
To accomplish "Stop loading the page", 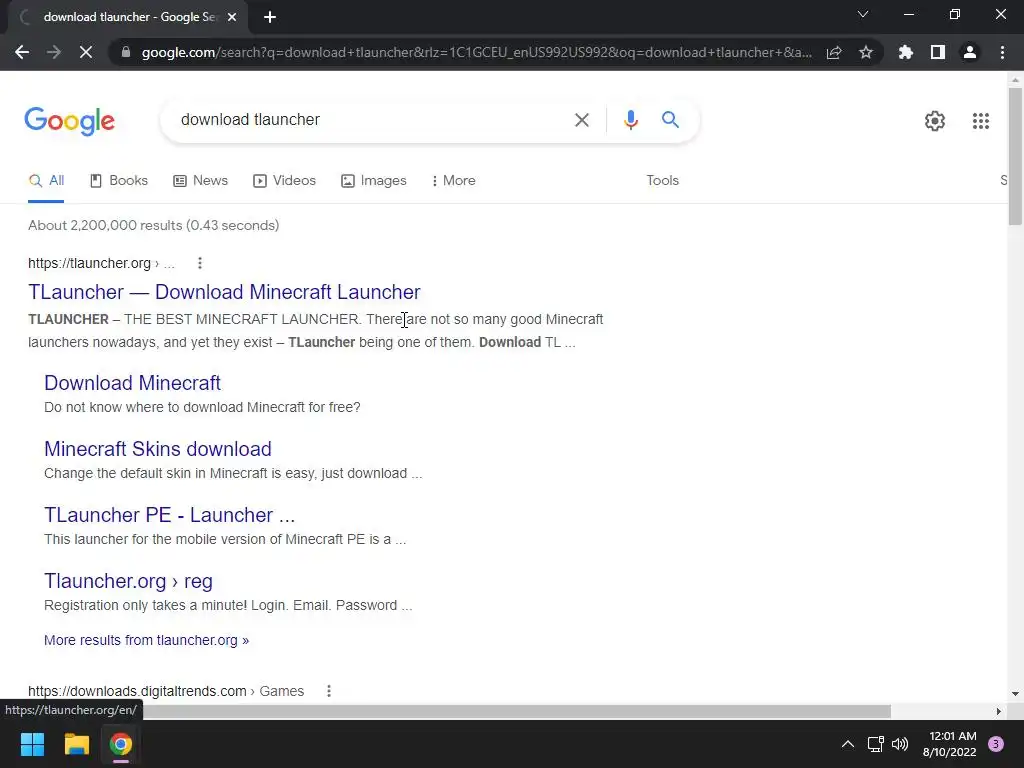I will tap(86, 52).
